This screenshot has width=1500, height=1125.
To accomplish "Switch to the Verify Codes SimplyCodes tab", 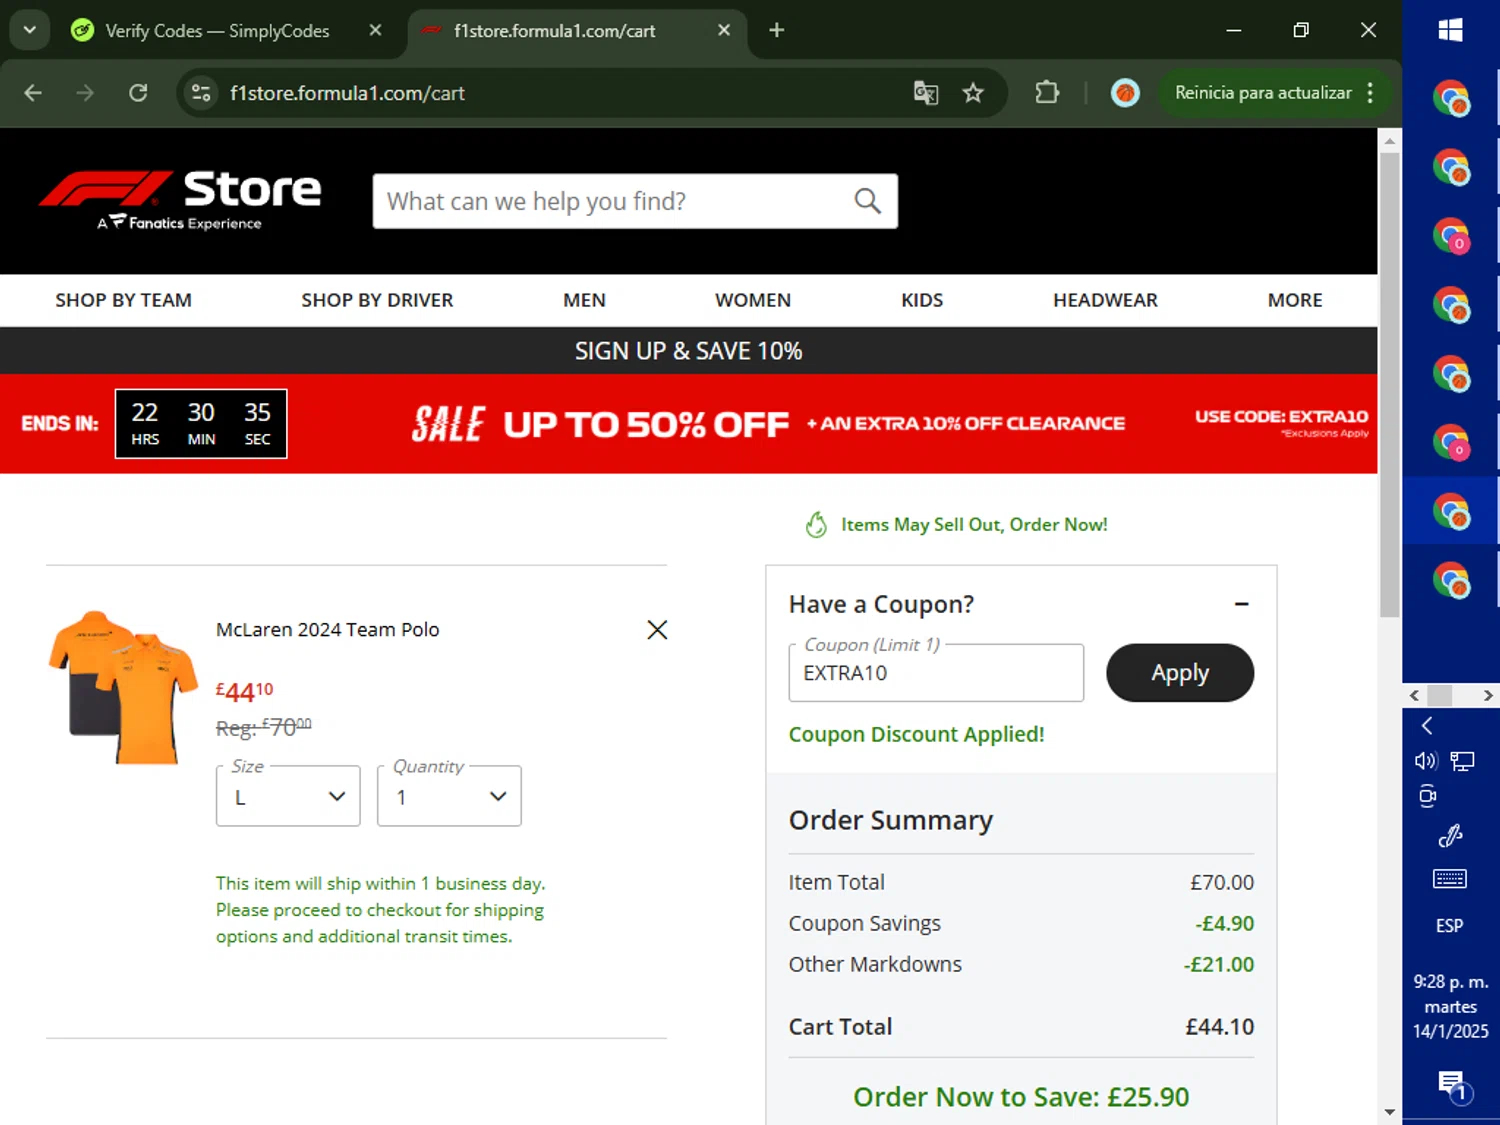I will (217, 31).
